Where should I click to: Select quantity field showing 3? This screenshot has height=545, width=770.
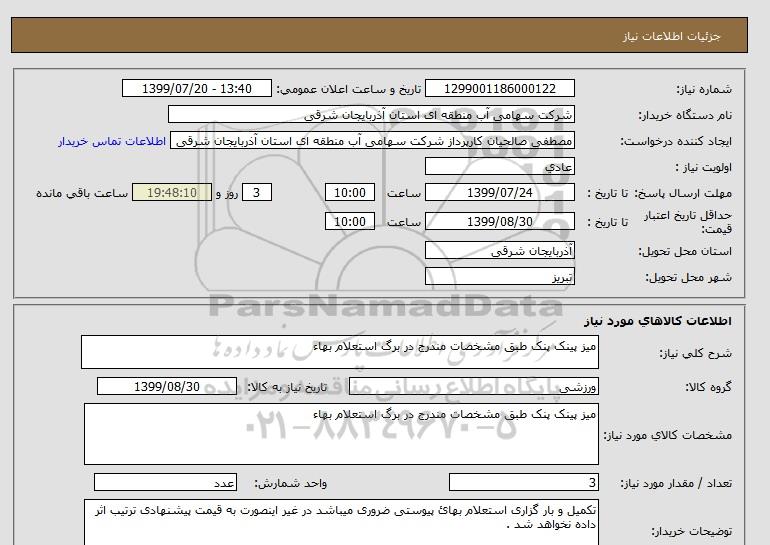[x=523, y=483]
